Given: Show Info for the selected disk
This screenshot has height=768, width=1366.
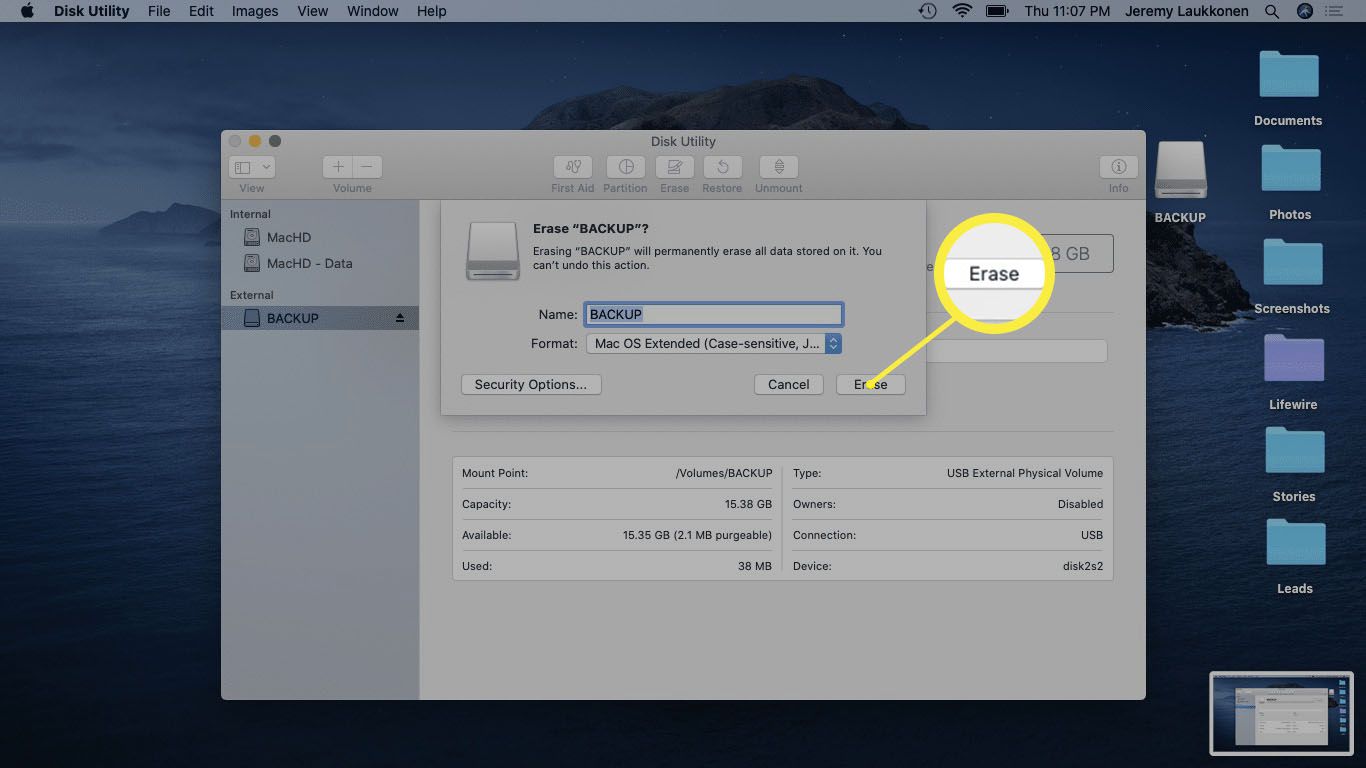Looking at the screenshot, I should 1118,167.
